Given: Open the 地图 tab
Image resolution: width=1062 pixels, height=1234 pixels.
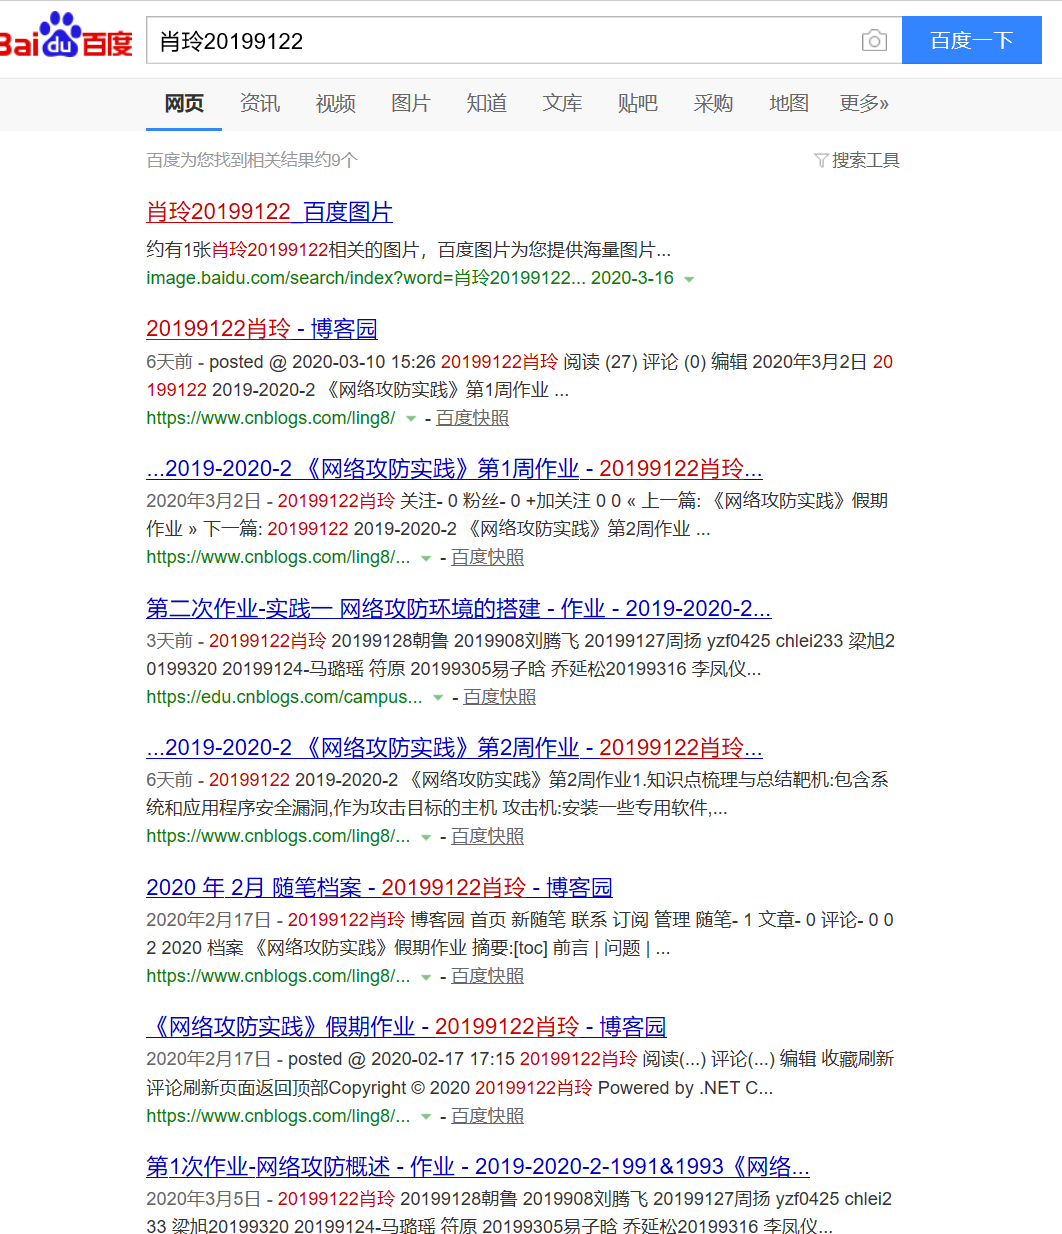Looking at the screenshot, I should click(x=789, y=104).
